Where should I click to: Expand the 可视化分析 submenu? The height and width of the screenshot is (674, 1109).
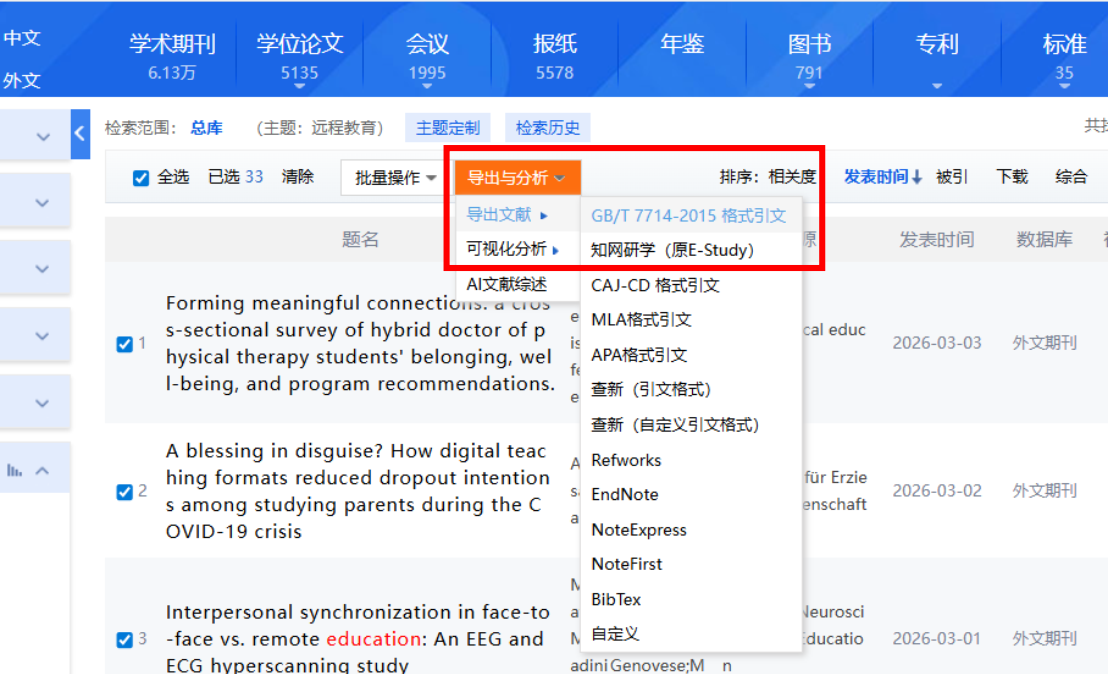click(512, 249)
